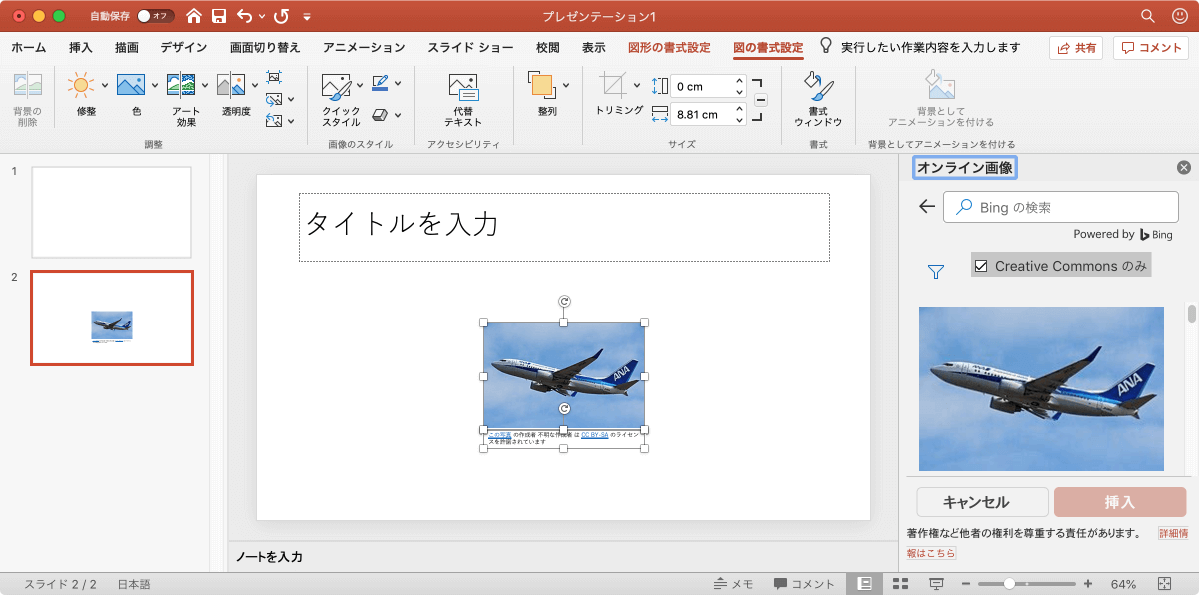The image size is (1199, 595).
Task: Switch to the slide sorter grid view icon
Action: click(x=900, y=584)
